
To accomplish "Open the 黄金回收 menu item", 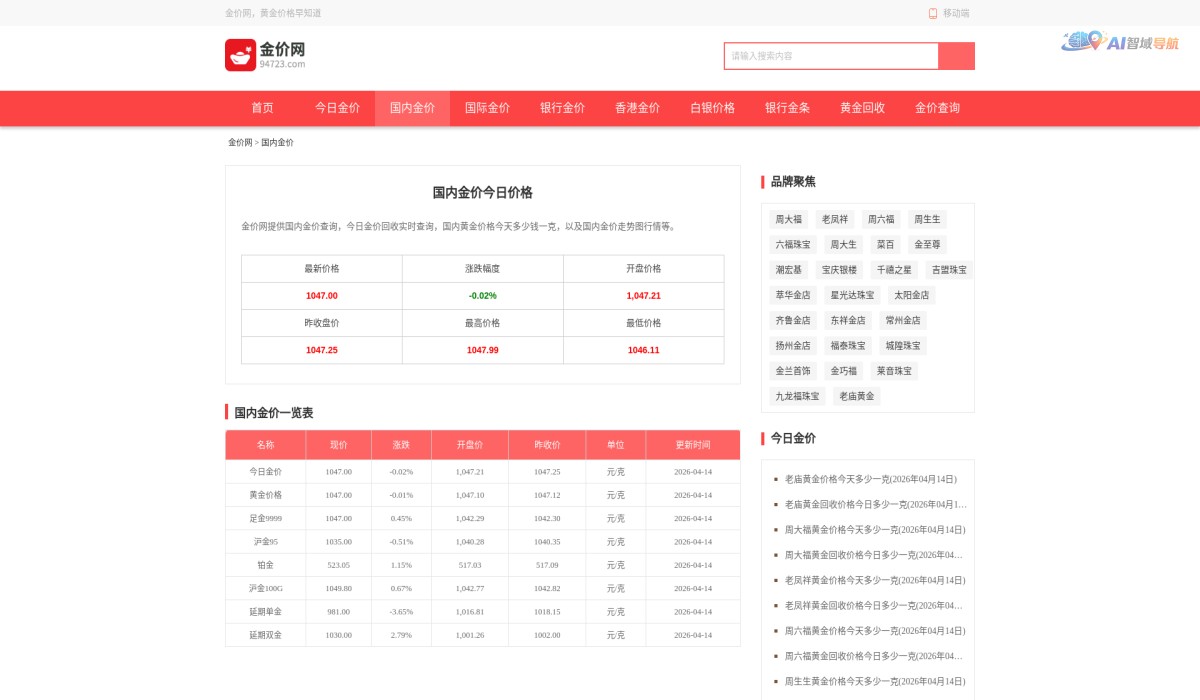I will pos(864,108).
